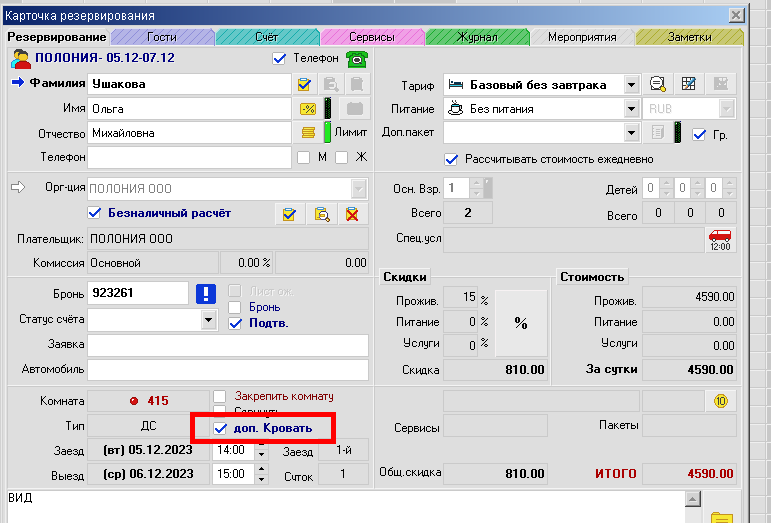Image resolution: width=771 pixels, height=523 pixels.
Task: Click the red X organization remove icon
Action: click(351, 213)
